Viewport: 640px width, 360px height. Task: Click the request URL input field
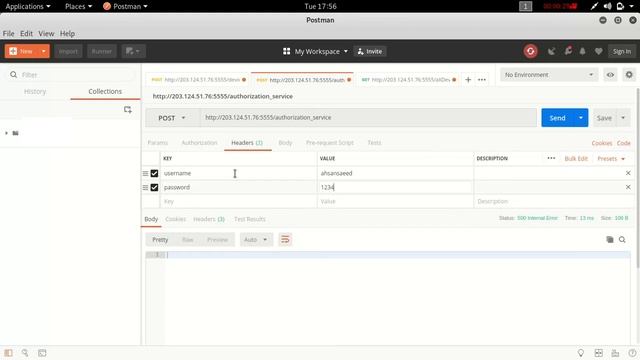tap(369, 118)
